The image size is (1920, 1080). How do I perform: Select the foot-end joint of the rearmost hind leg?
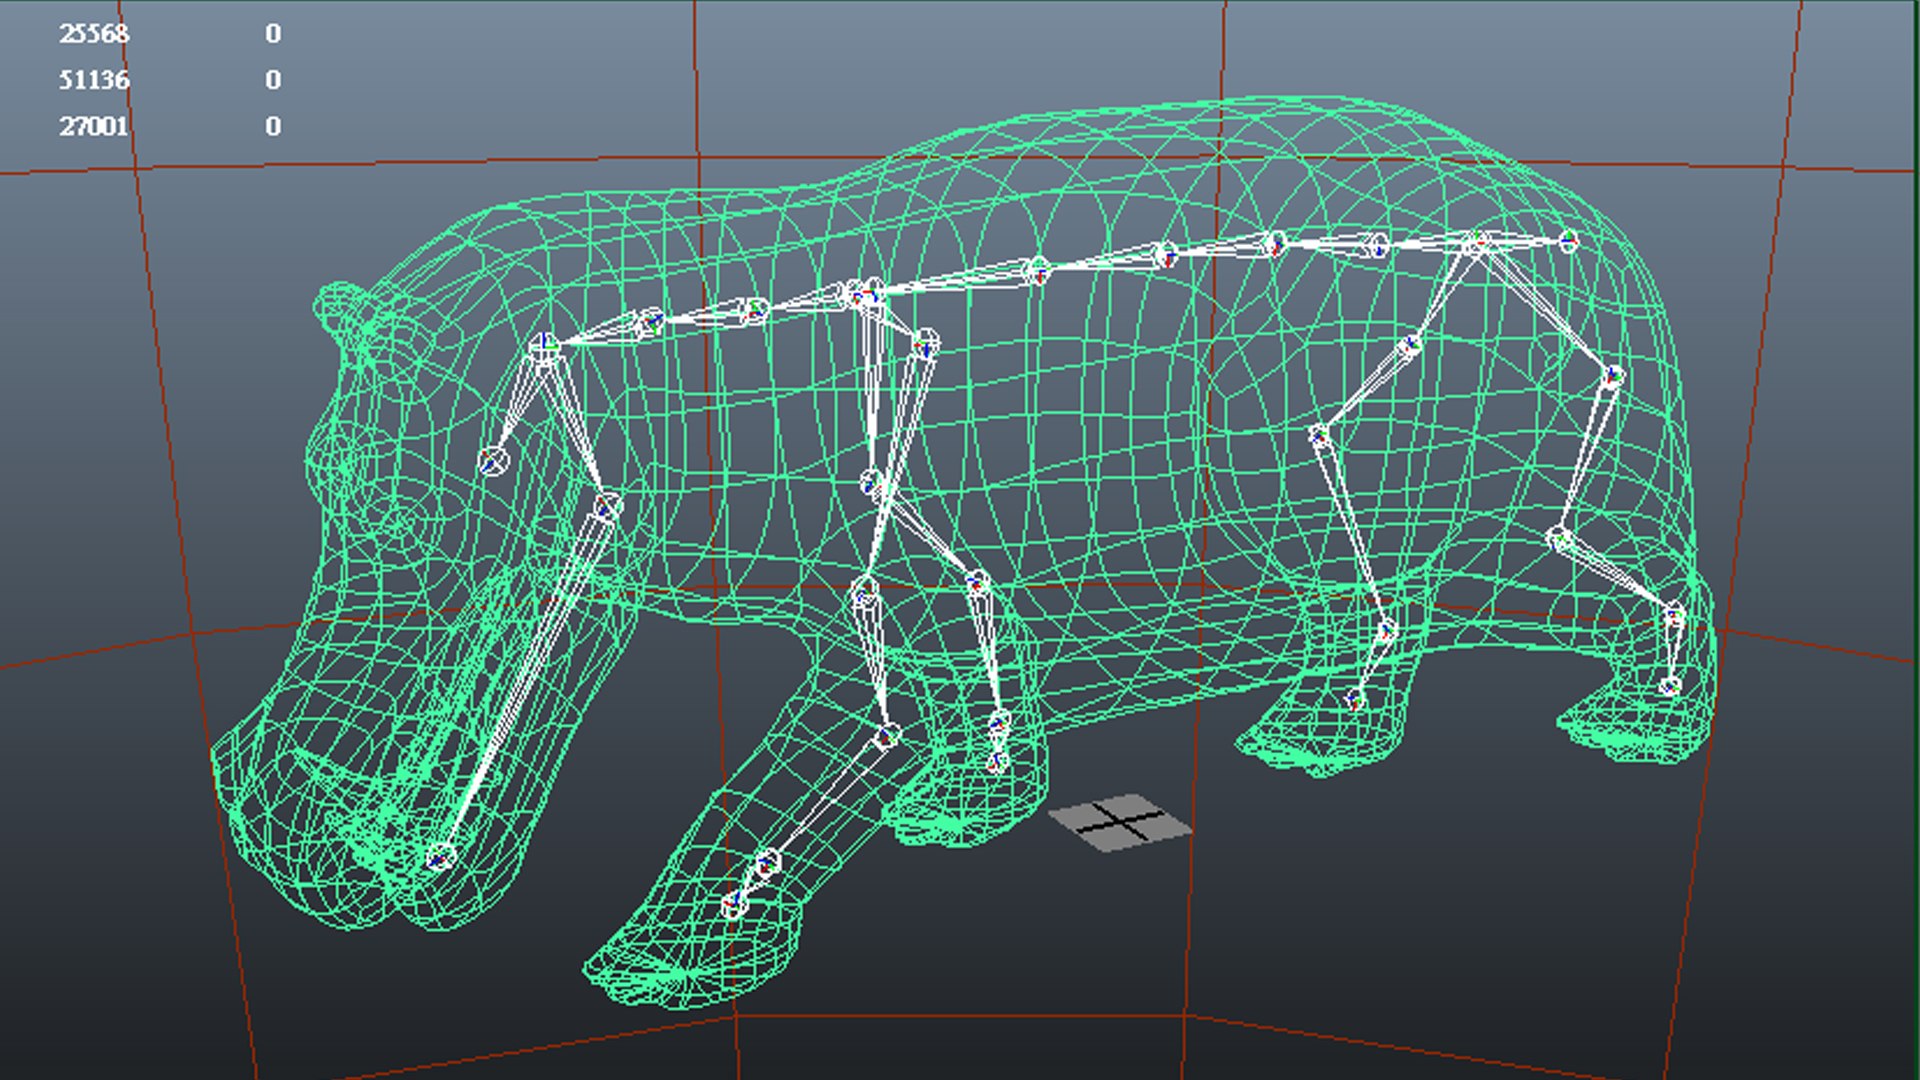coord(1669,686)
